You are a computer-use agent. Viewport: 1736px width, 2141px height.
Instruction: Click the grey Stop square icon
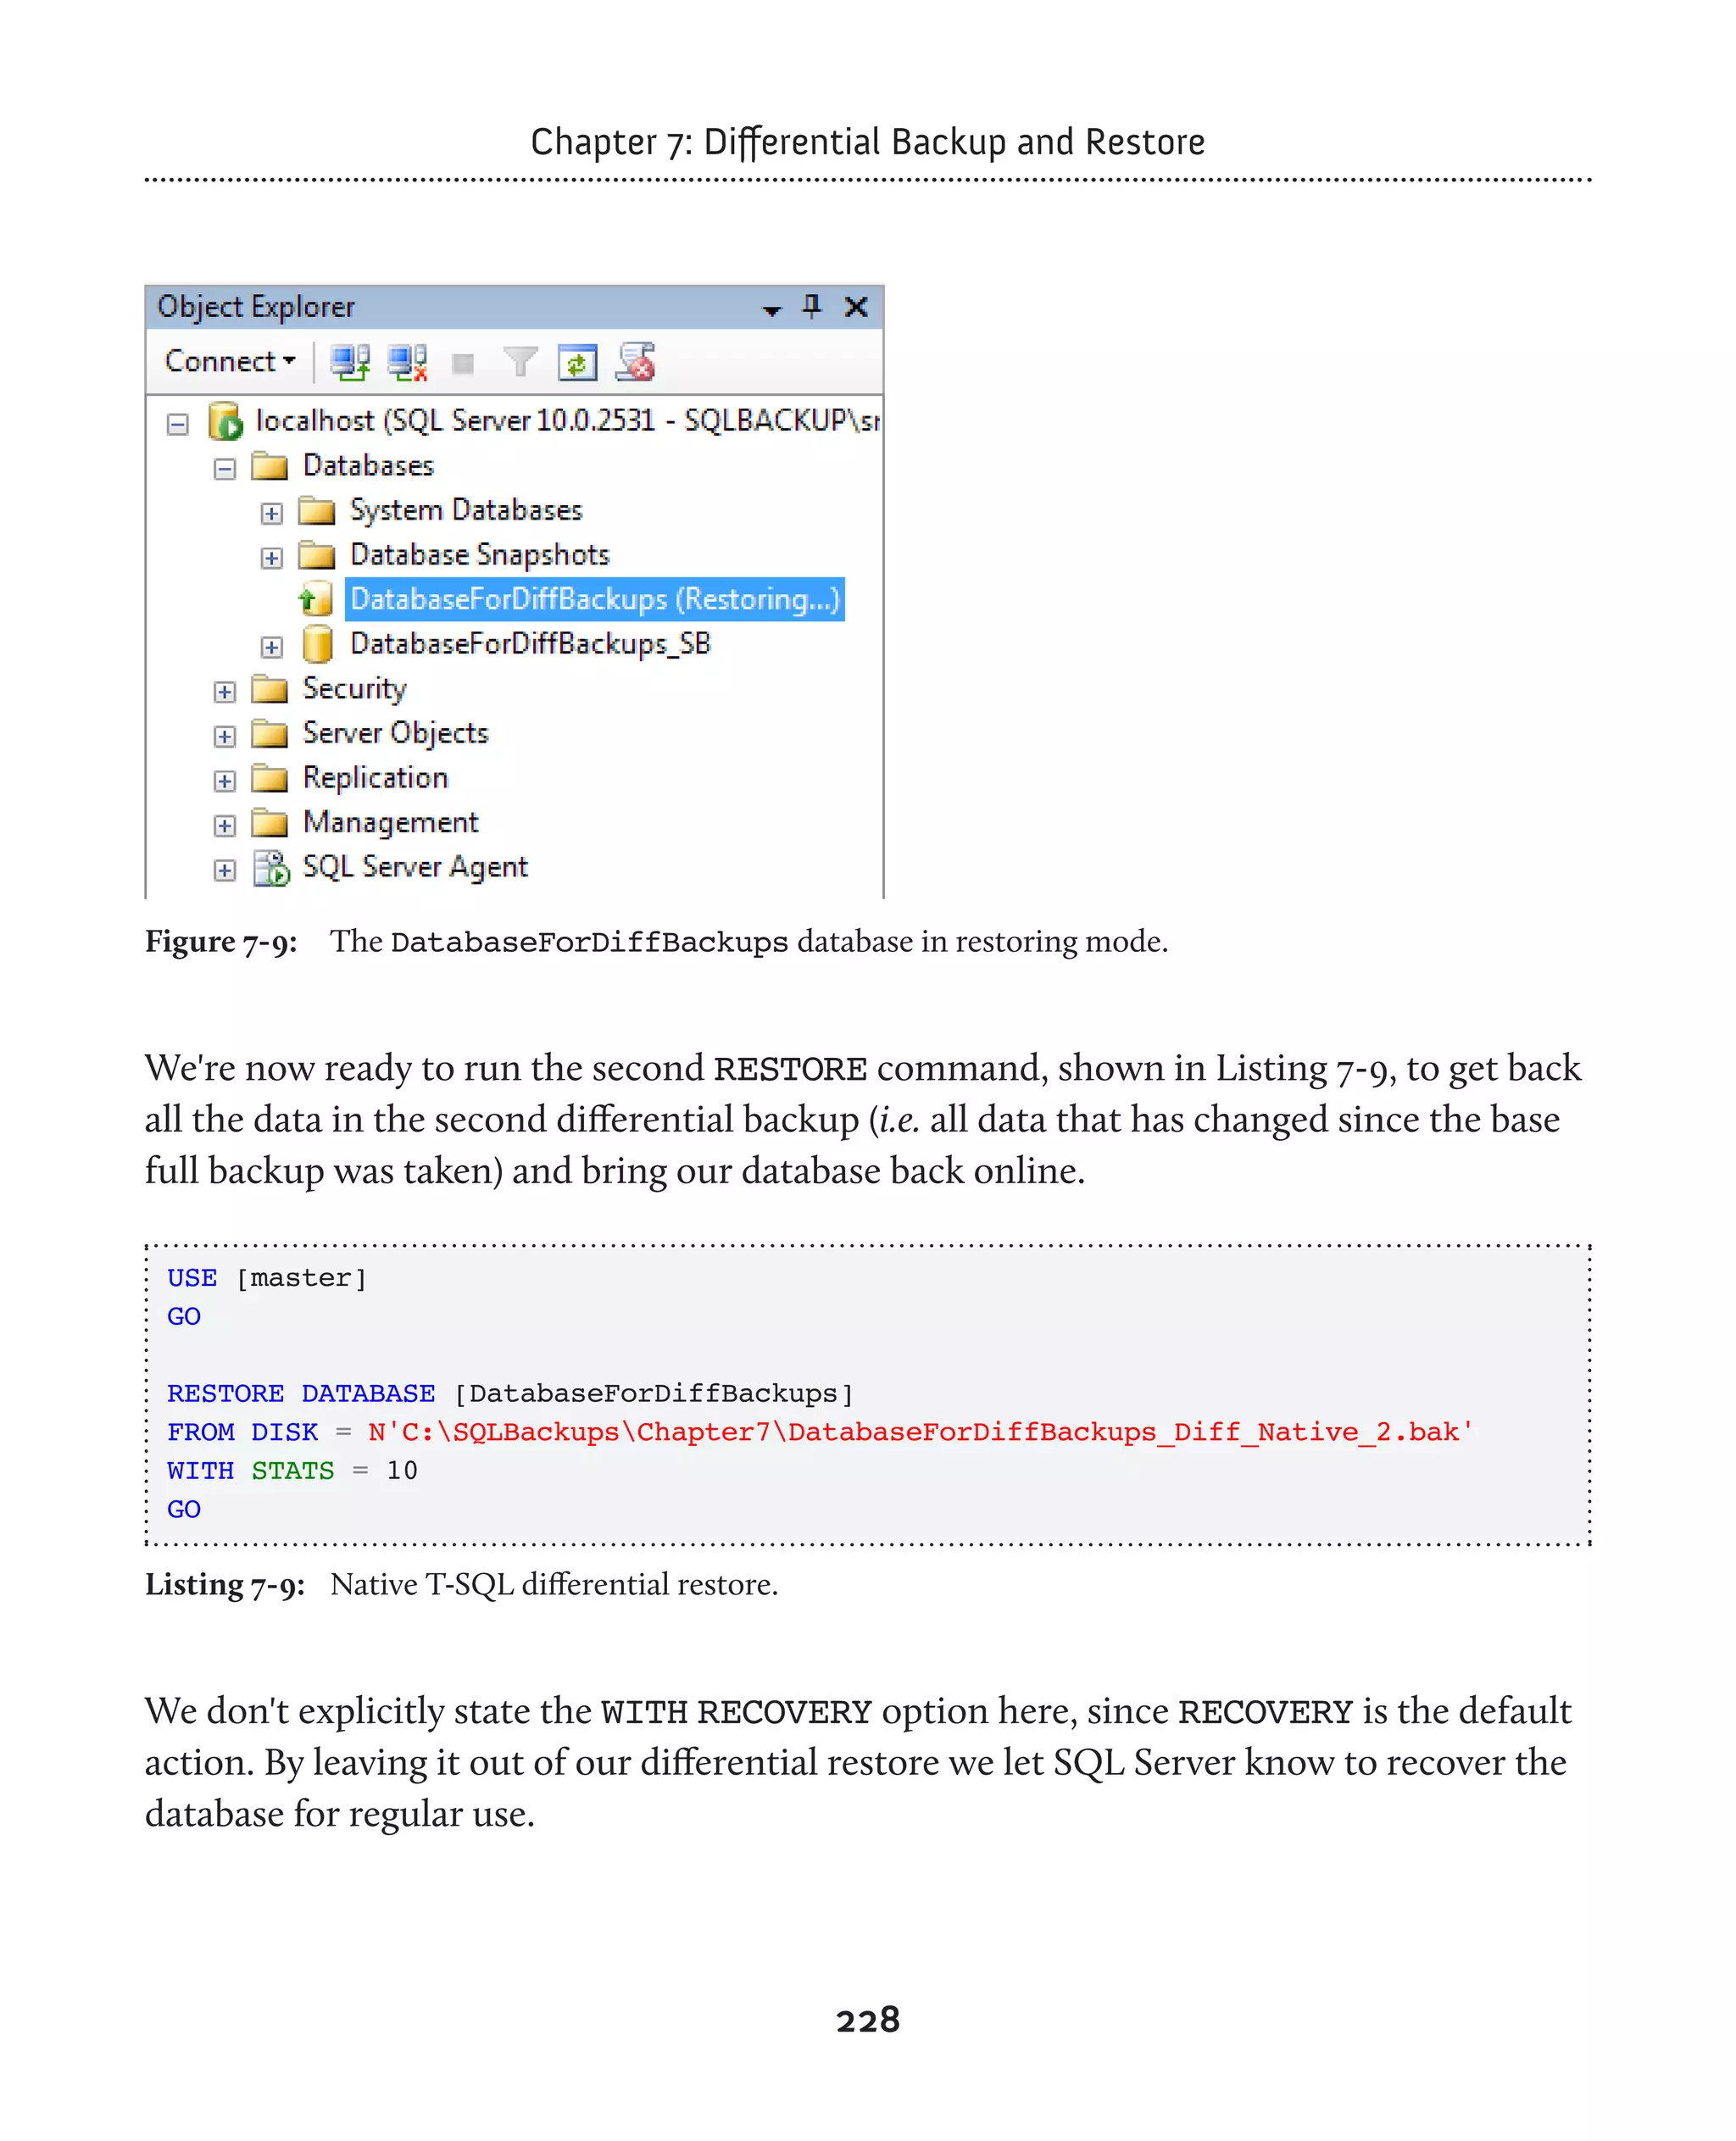click(462, 363)
